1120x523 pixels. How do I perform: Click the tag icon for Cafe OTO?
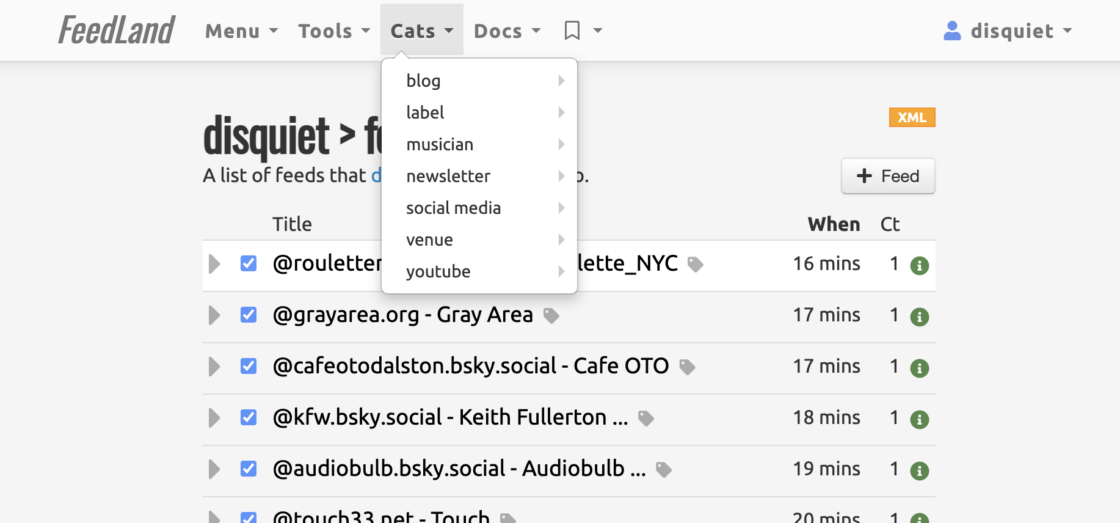[x=686, y=367]
